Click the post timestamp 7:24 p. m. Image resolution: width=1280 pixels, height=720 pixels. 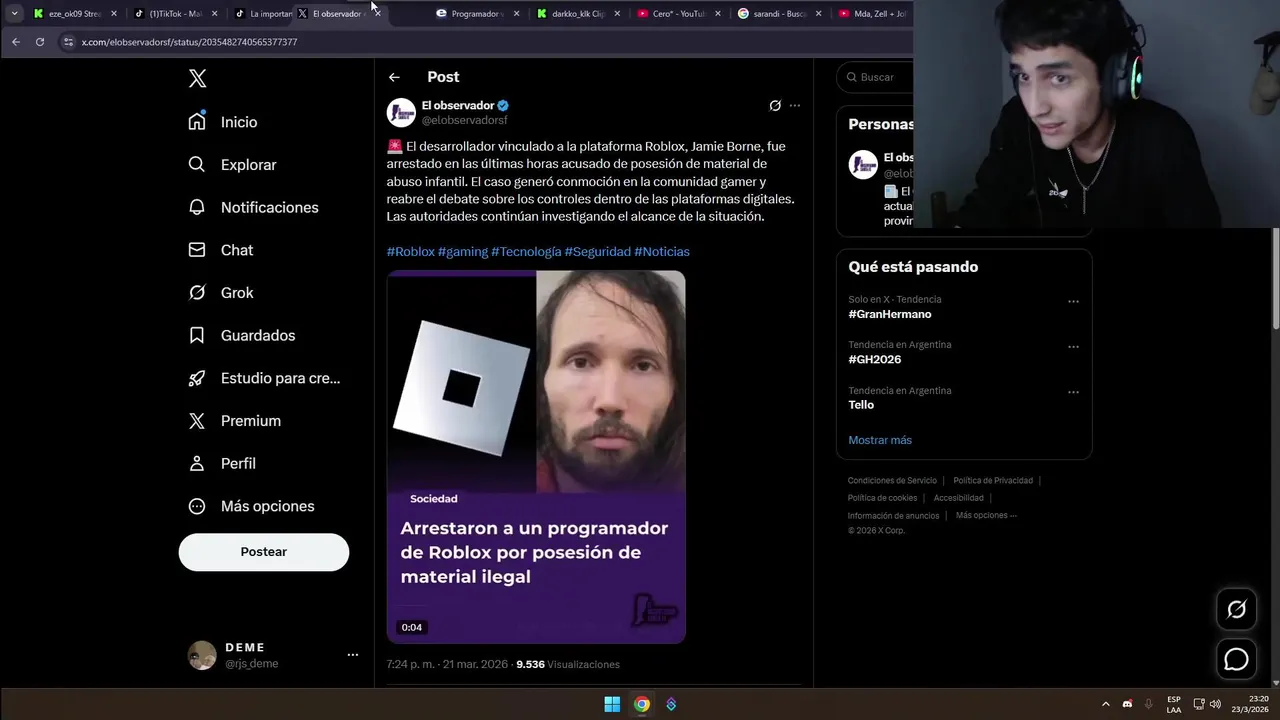tap(449, 665)
